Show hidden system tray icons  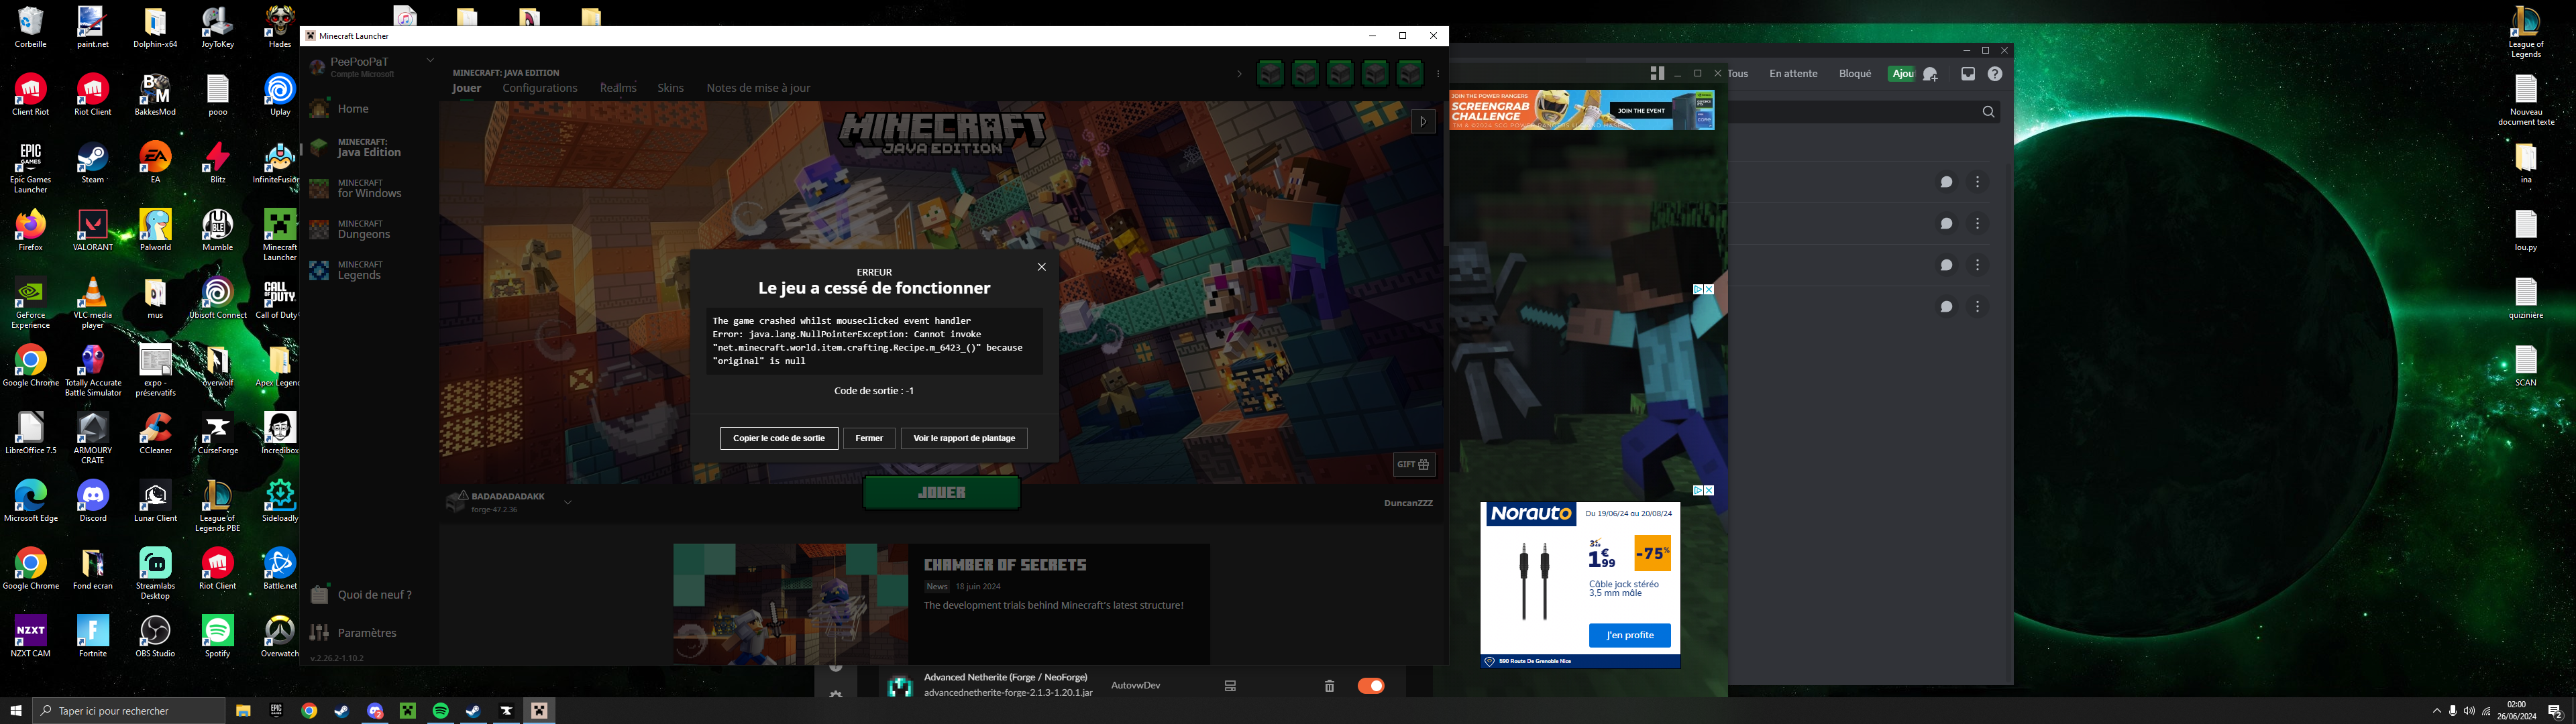coord(2436,711)
